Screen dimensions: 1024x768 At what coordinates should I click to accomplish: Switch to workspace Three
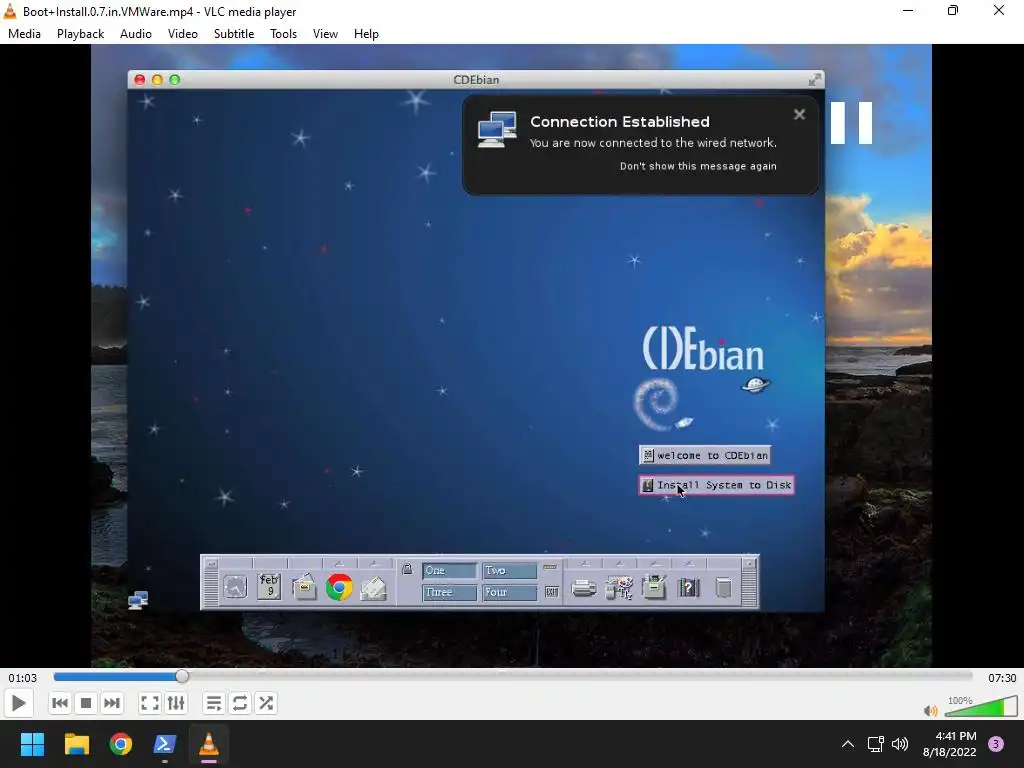pyautogui.click(x=449, y=592)
